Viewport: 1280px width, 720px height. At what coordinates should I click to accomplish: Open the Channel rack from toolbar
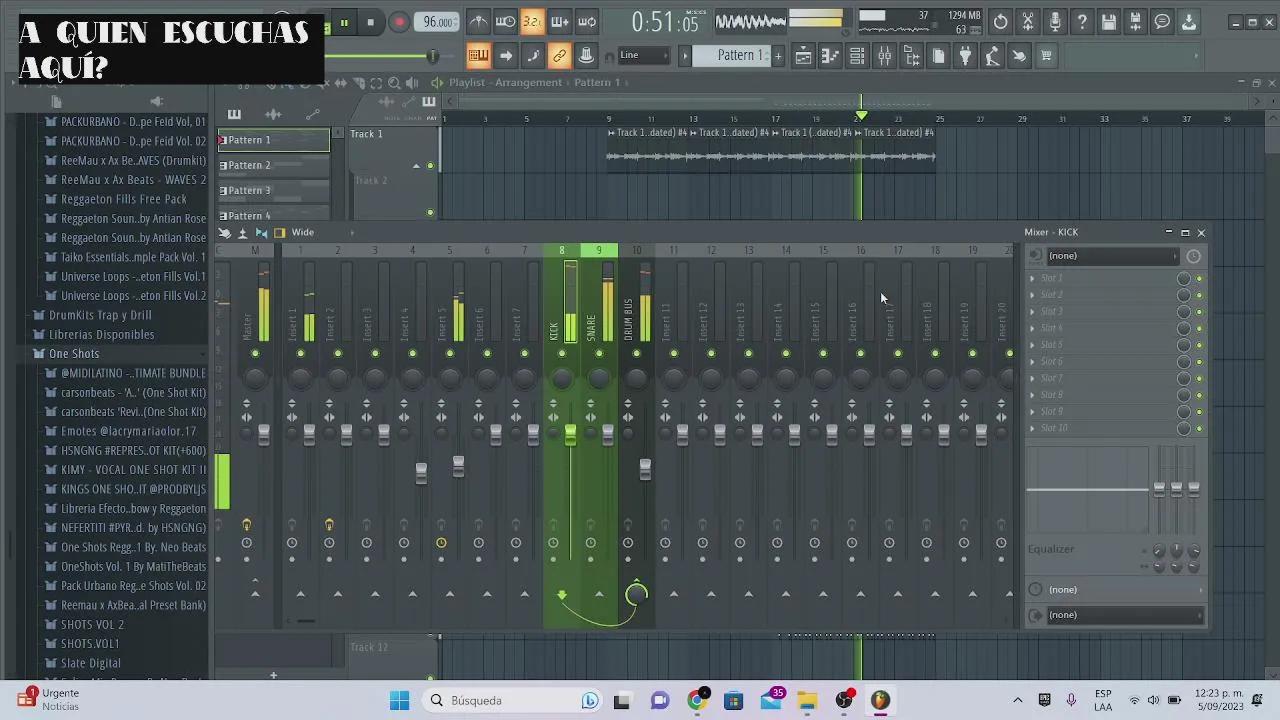click(x=857, y=56)
